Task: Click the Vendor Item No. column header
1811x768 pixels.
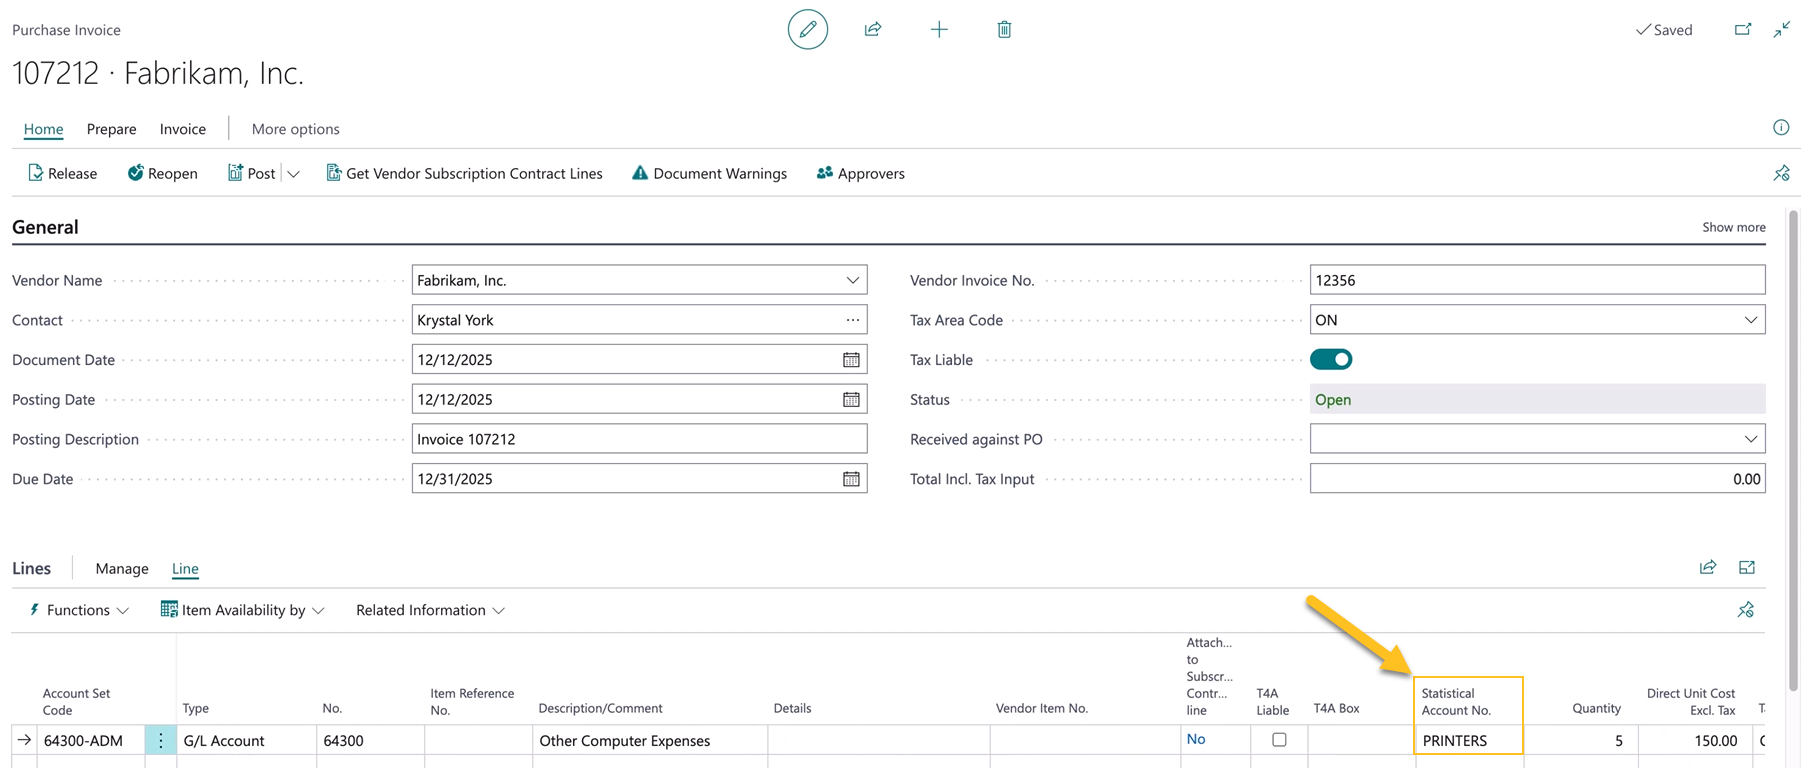Action: click(x=1041, y=708)
